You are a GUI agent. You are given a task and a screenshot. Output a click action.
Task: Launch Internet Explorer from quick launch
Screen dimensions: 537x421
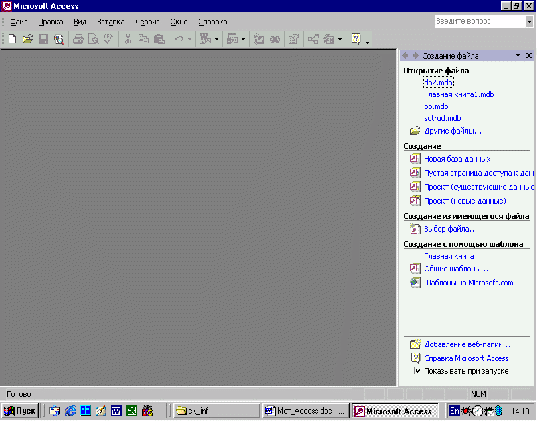tap(70, 410)
